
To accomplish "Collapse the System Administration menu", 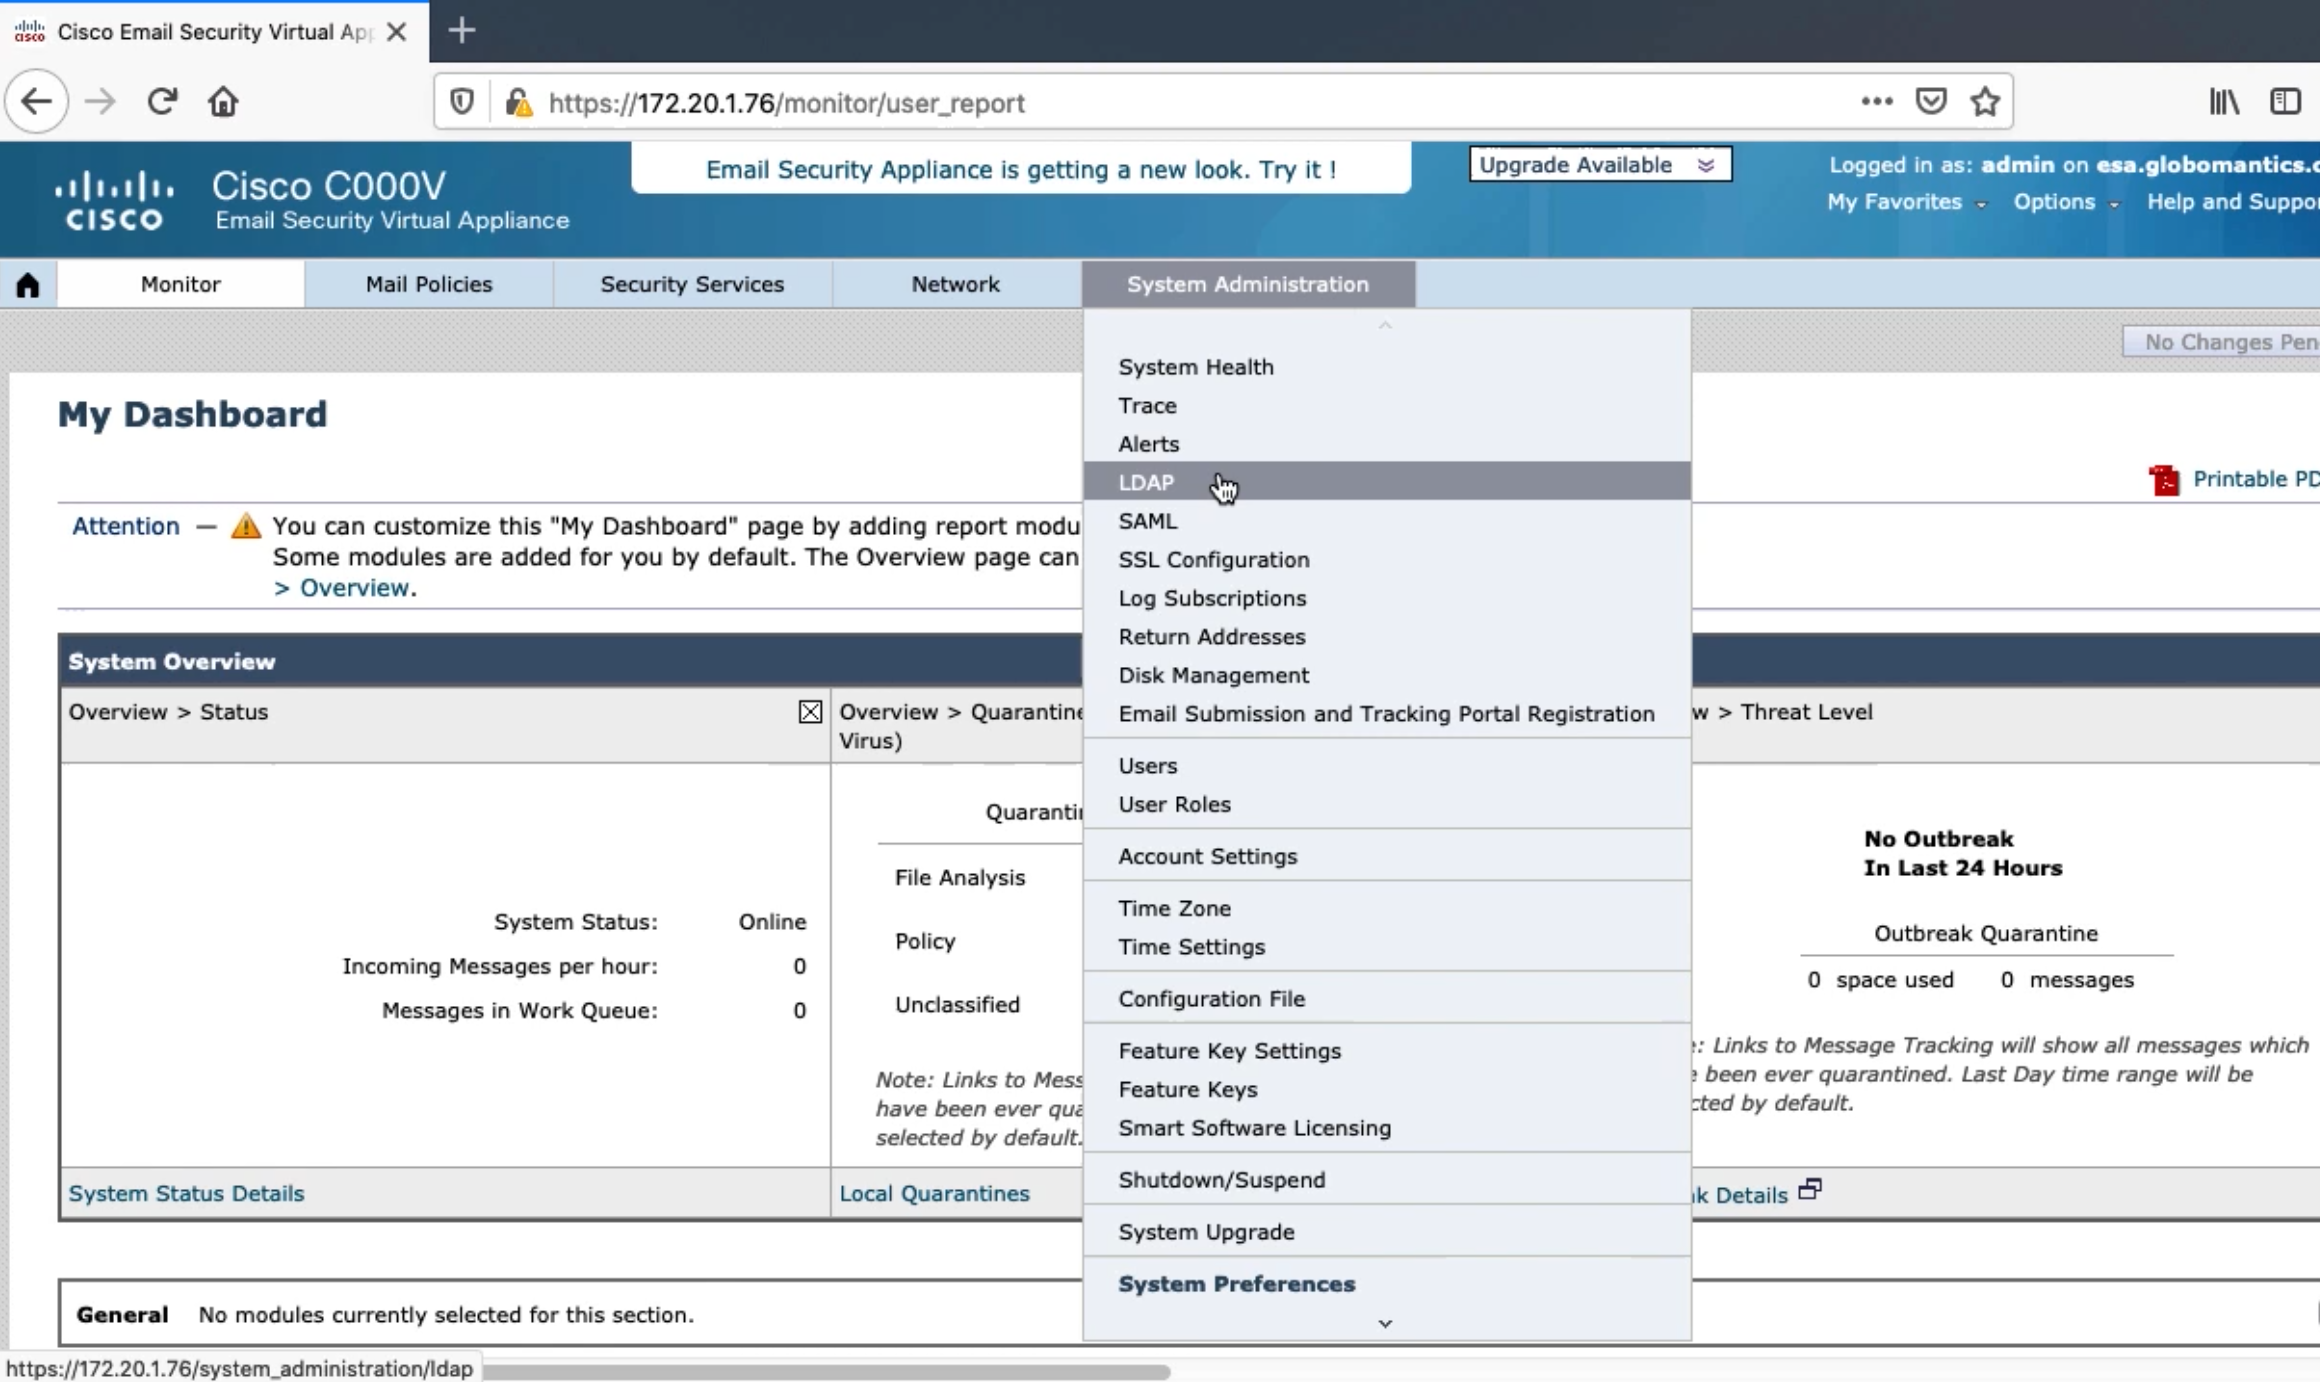I will (x=1248, y=284).
